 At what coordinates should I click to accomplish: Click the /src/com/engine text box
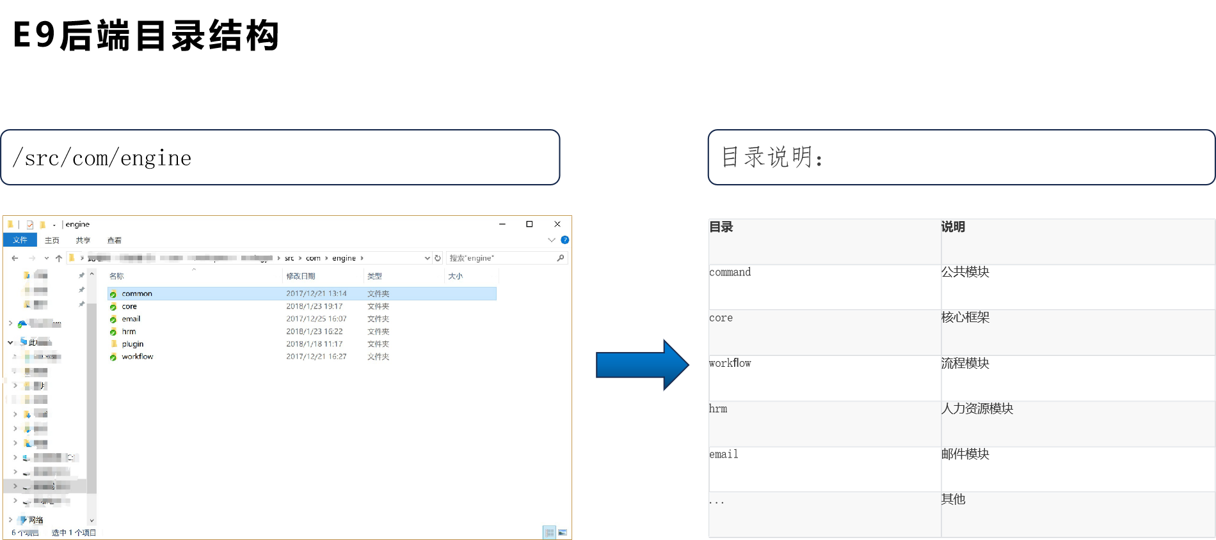tap(280, 157)
